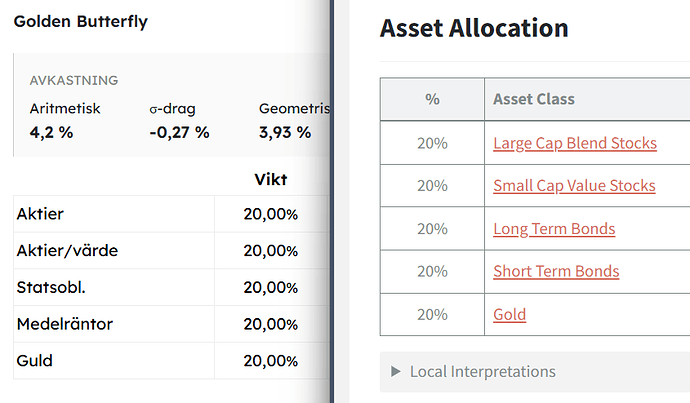The image size is (690, 403).
Task: Select the Golden Butterfly title
Action: 81,21
